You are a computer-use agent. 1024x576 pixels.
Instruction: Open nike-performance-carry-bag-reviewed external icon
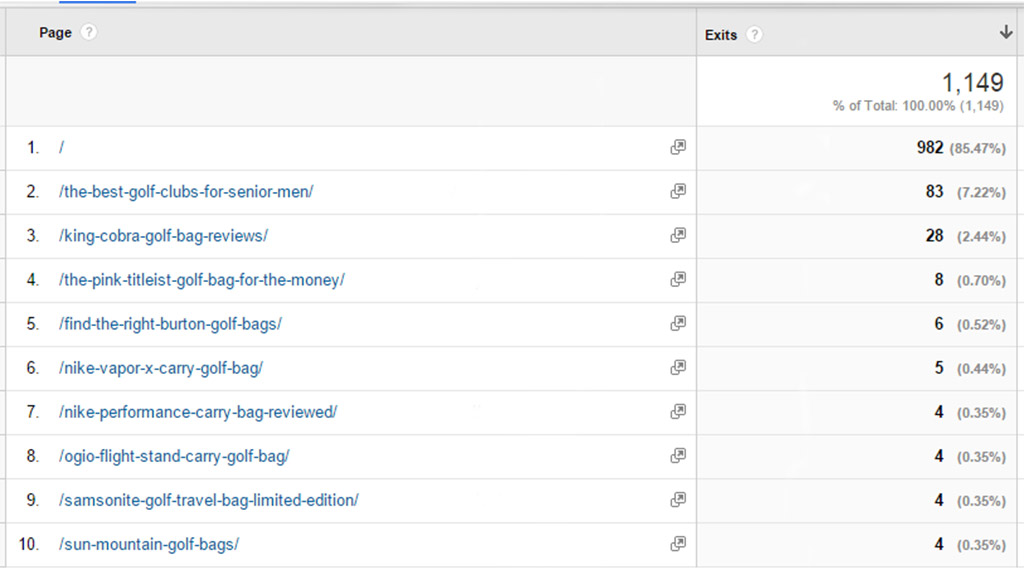click(678, 411)
